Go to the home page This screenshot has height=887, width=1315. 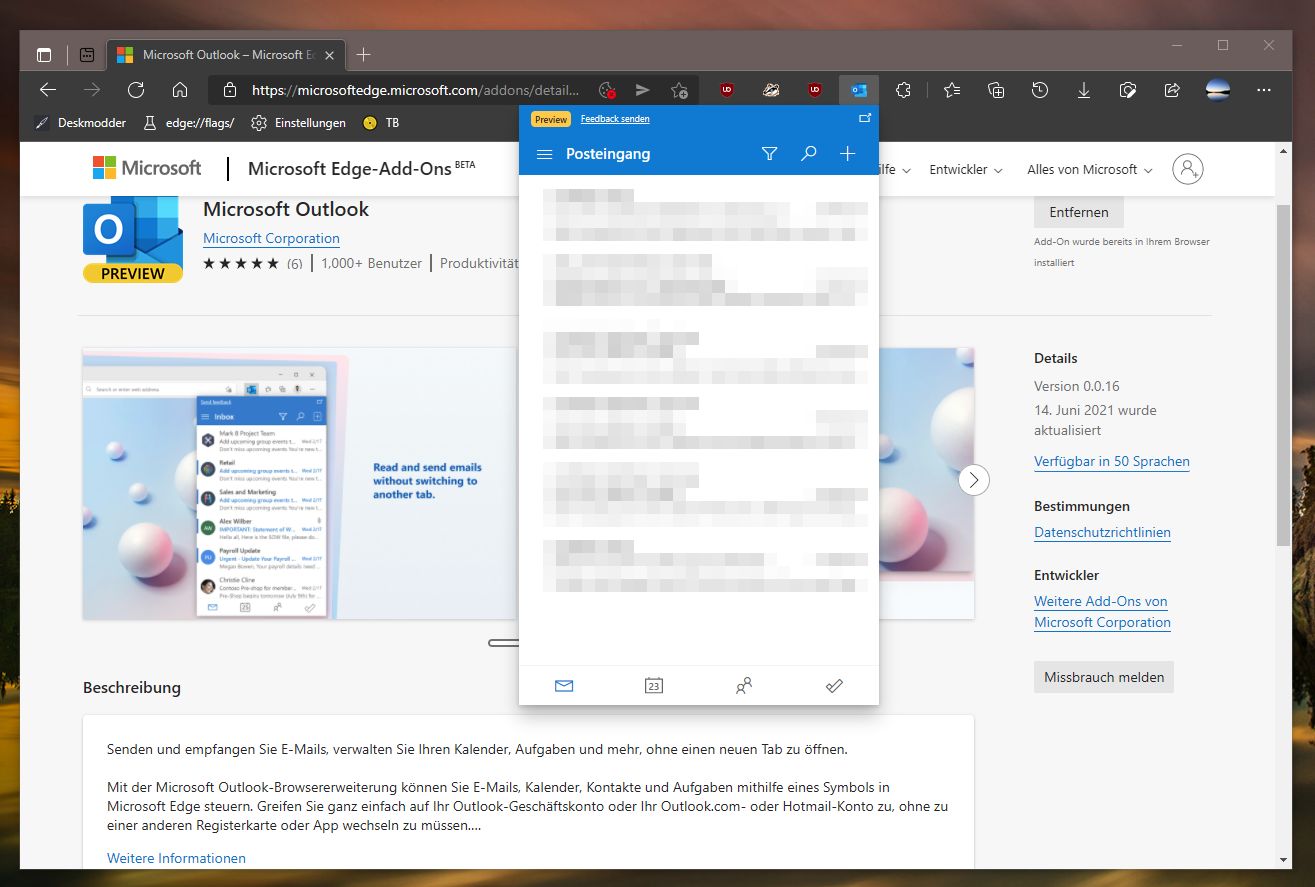180,90
